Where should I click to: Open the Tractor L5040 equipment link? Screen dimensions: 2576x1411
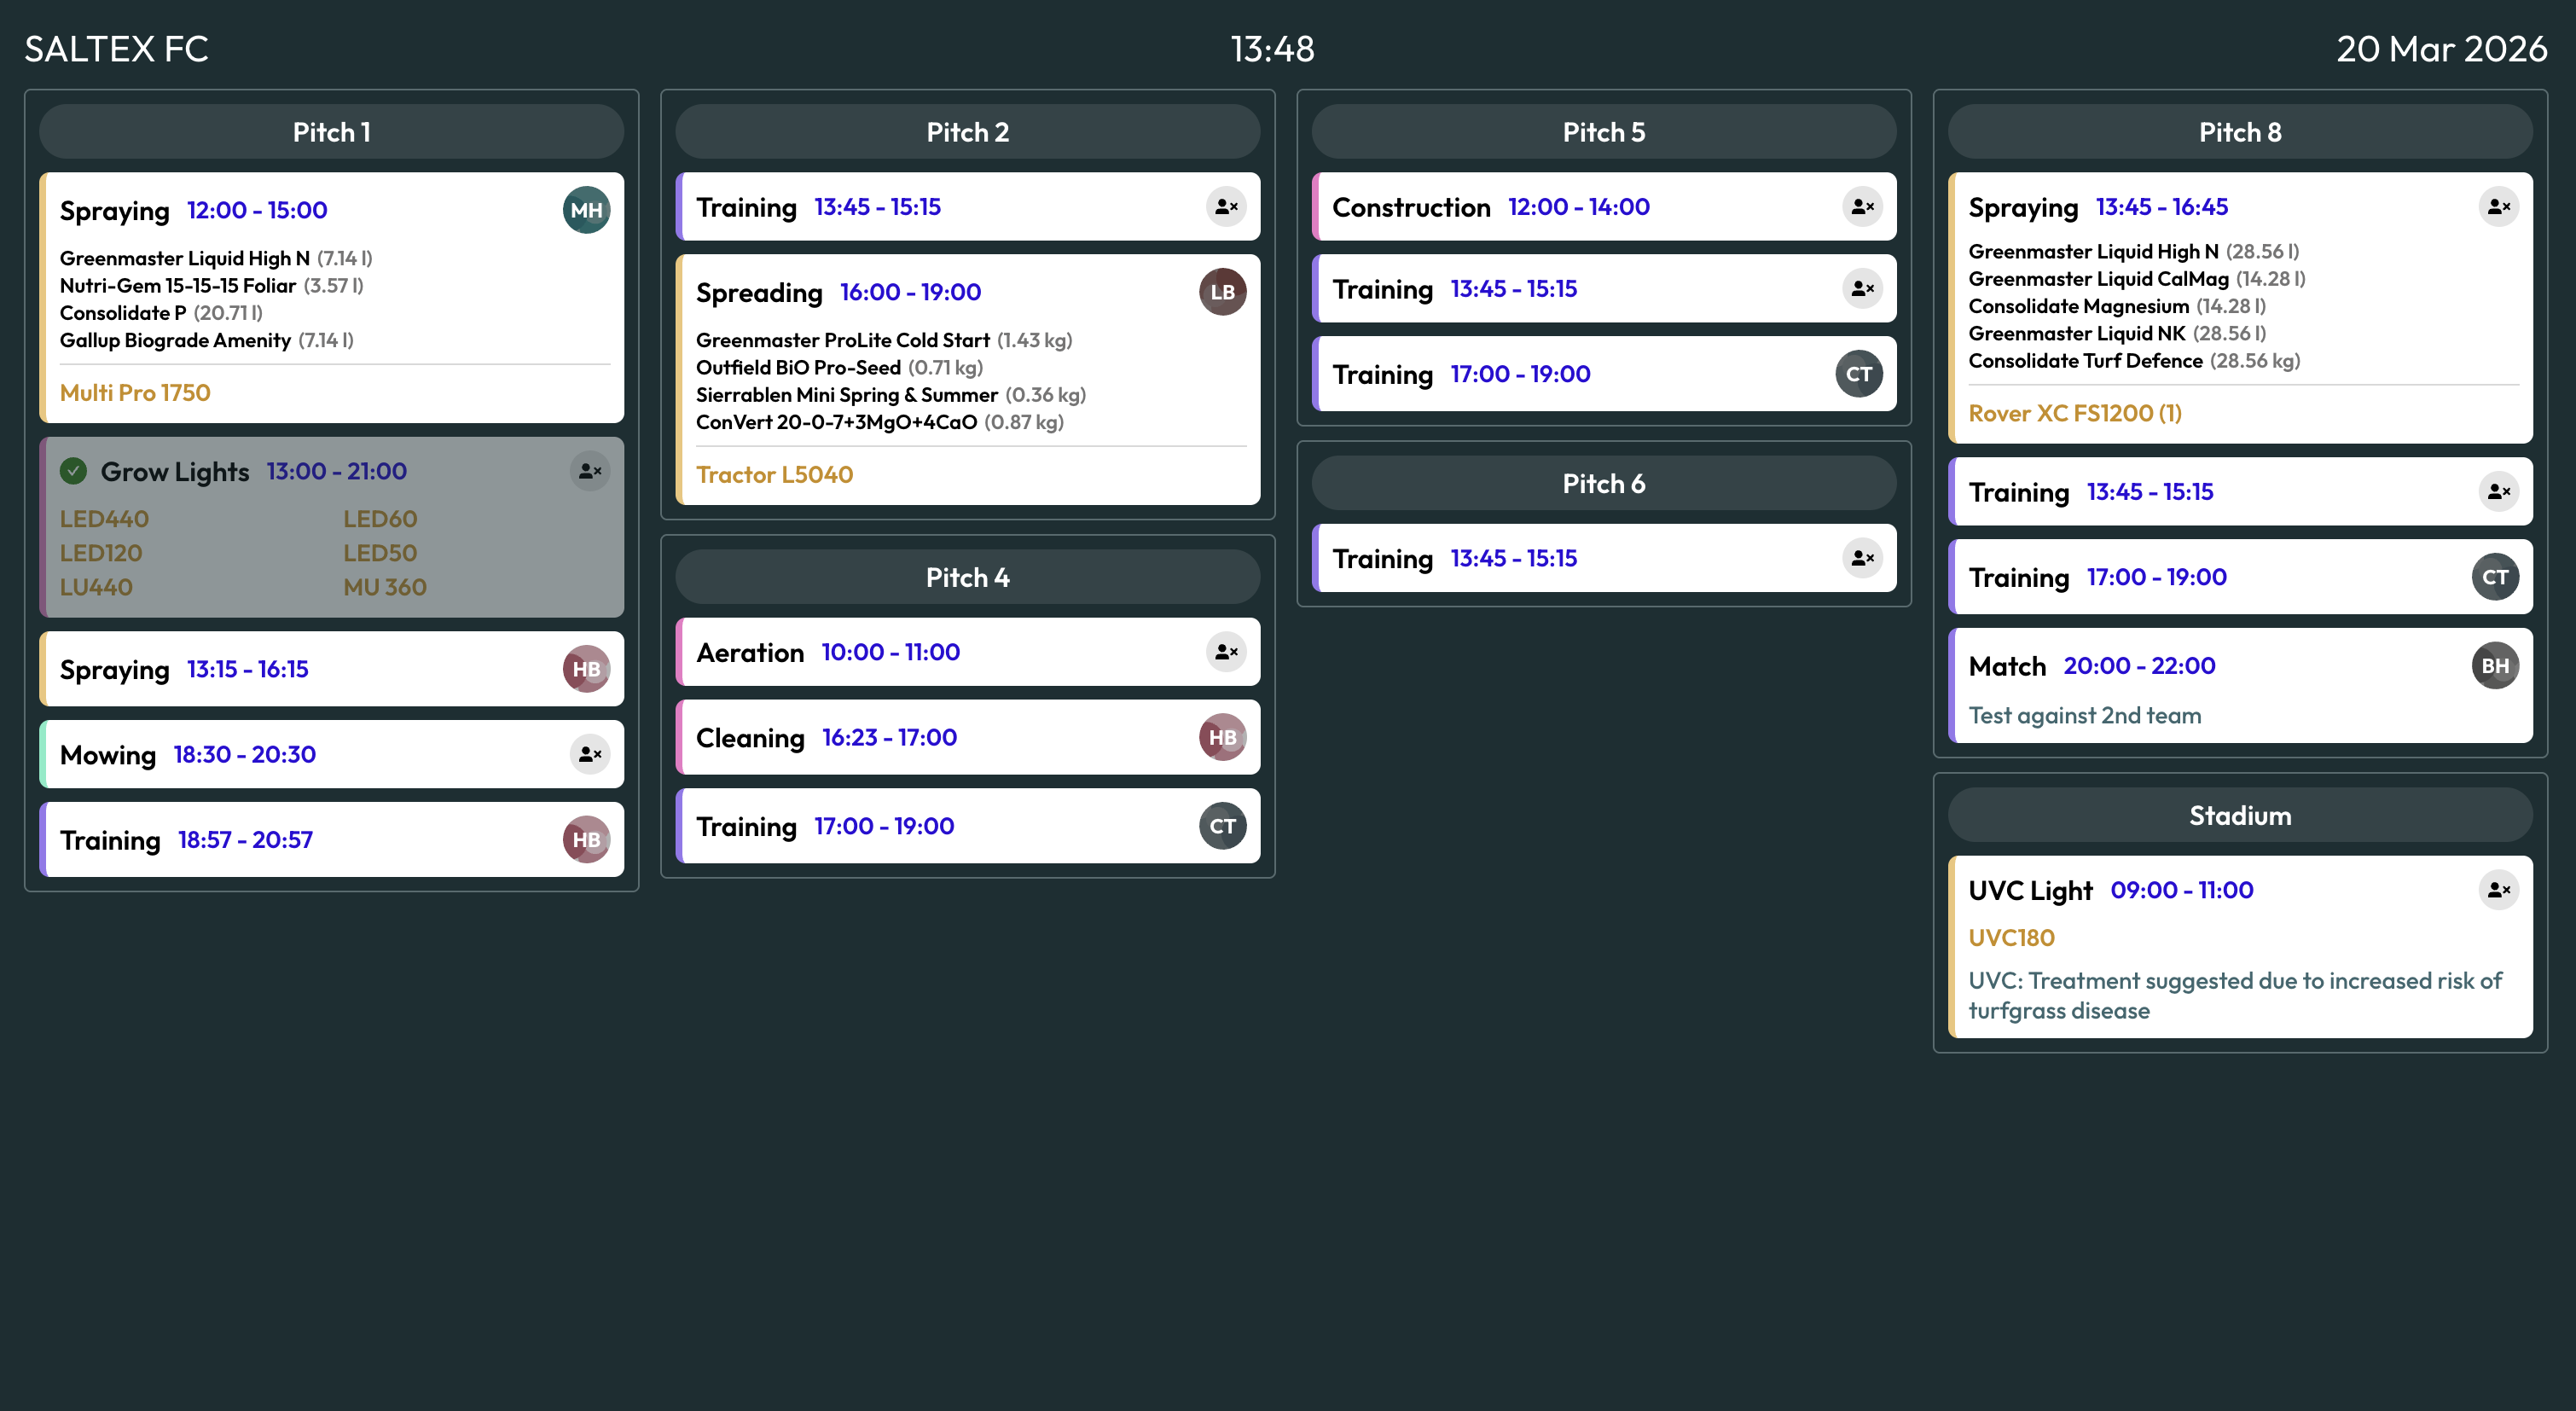[775, 474]
